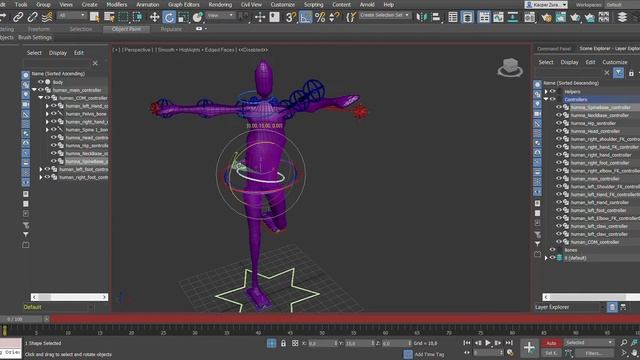640x360 pixels.
Task: Click the large Set Keys plus button
Action: [x=529, y=348]
